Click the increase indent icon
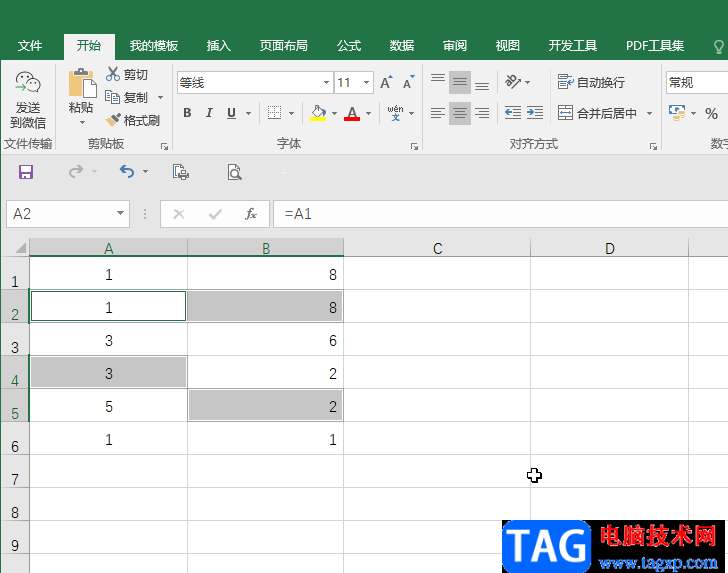728x573 pixels. 535,112
